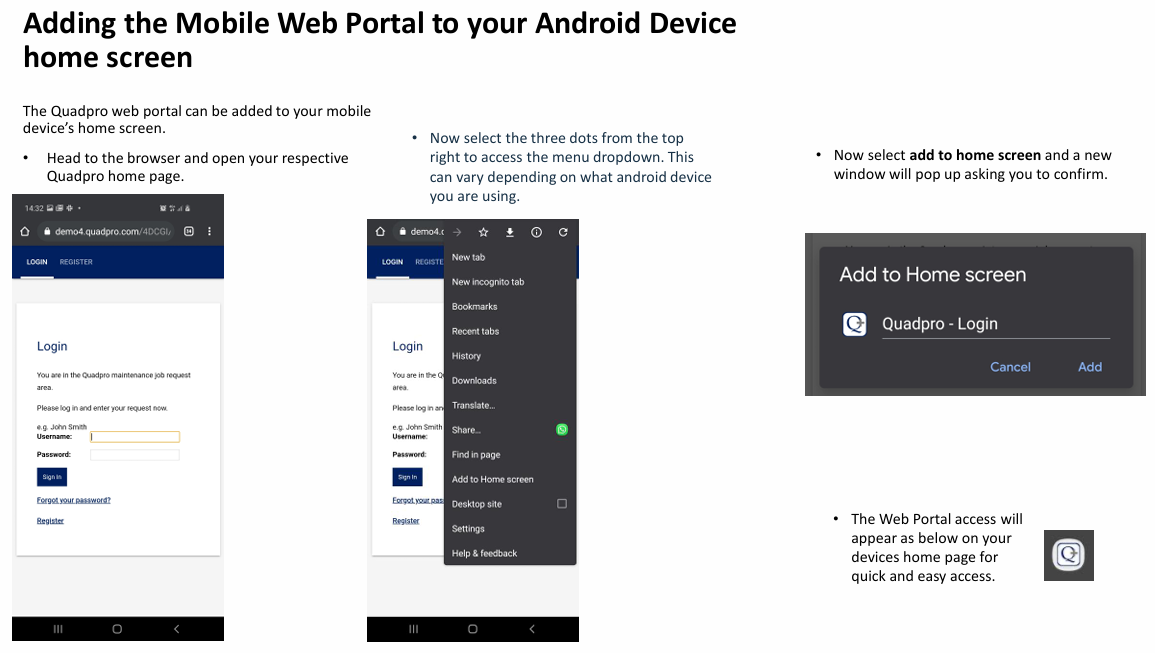
Task: Click into the Password input field
Action: pos(135,455)
